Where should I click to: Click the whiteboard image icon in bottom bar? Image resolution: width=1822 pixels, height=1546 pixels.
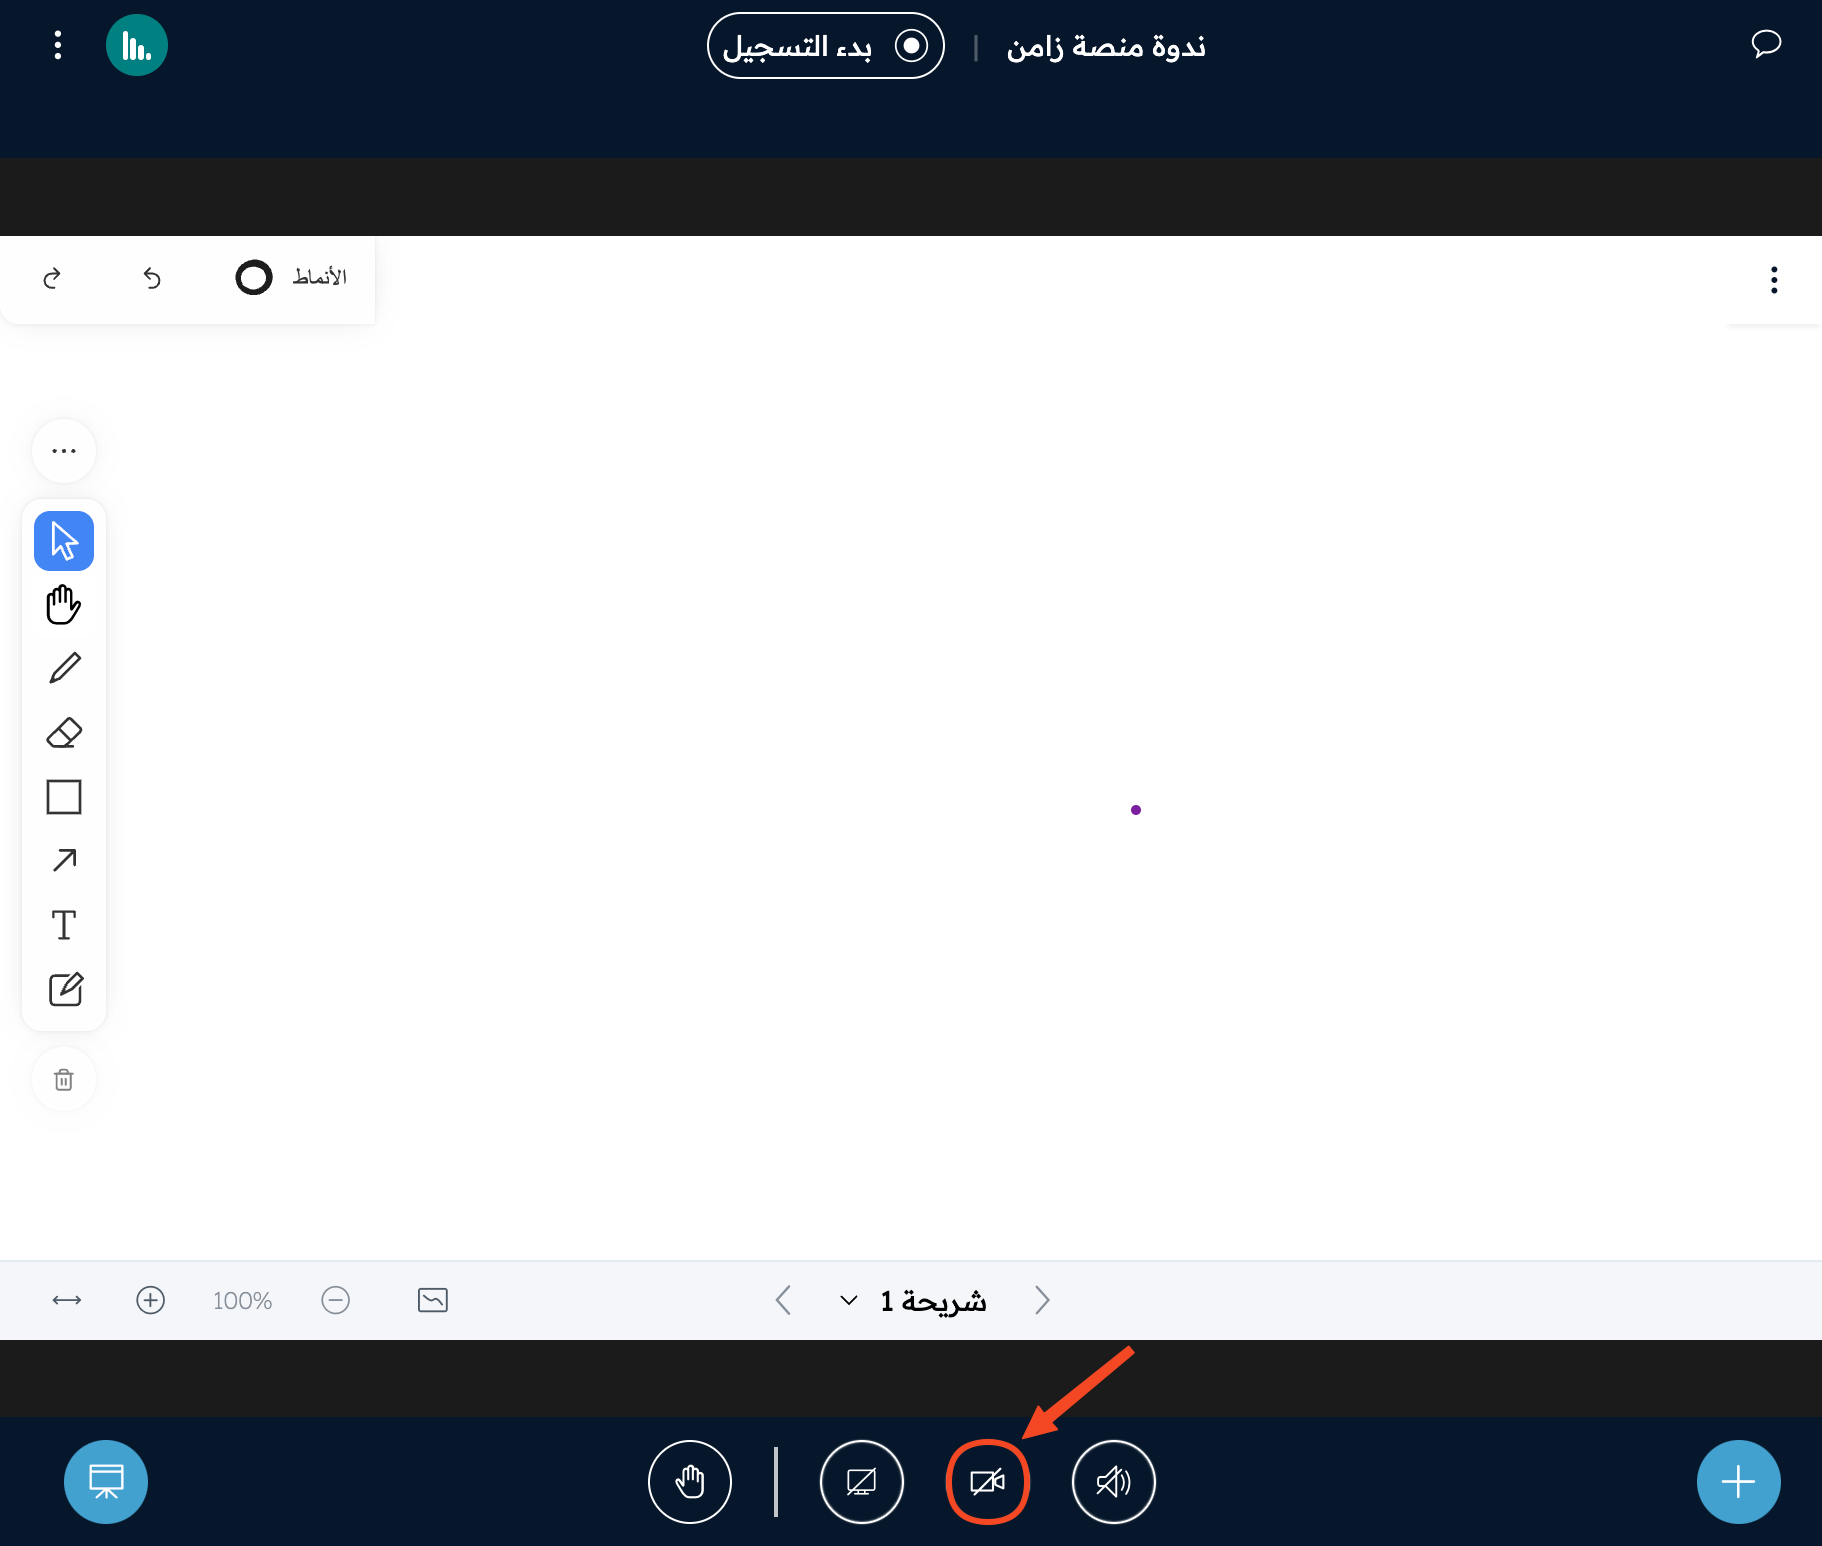click(433, 1300)
